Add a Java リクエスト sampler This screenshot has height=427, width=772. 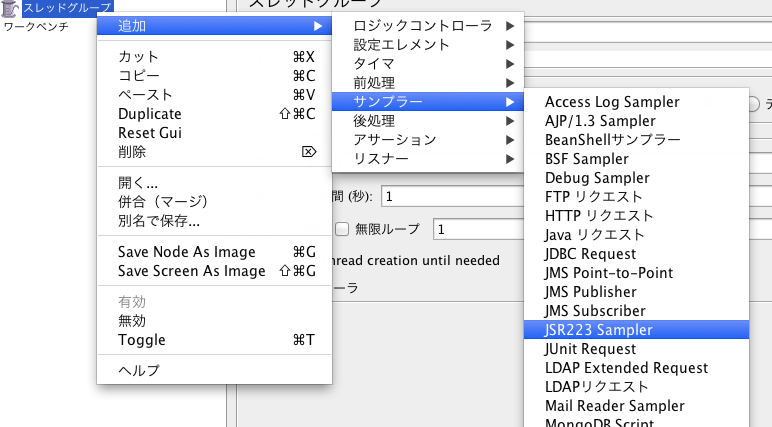637,235
